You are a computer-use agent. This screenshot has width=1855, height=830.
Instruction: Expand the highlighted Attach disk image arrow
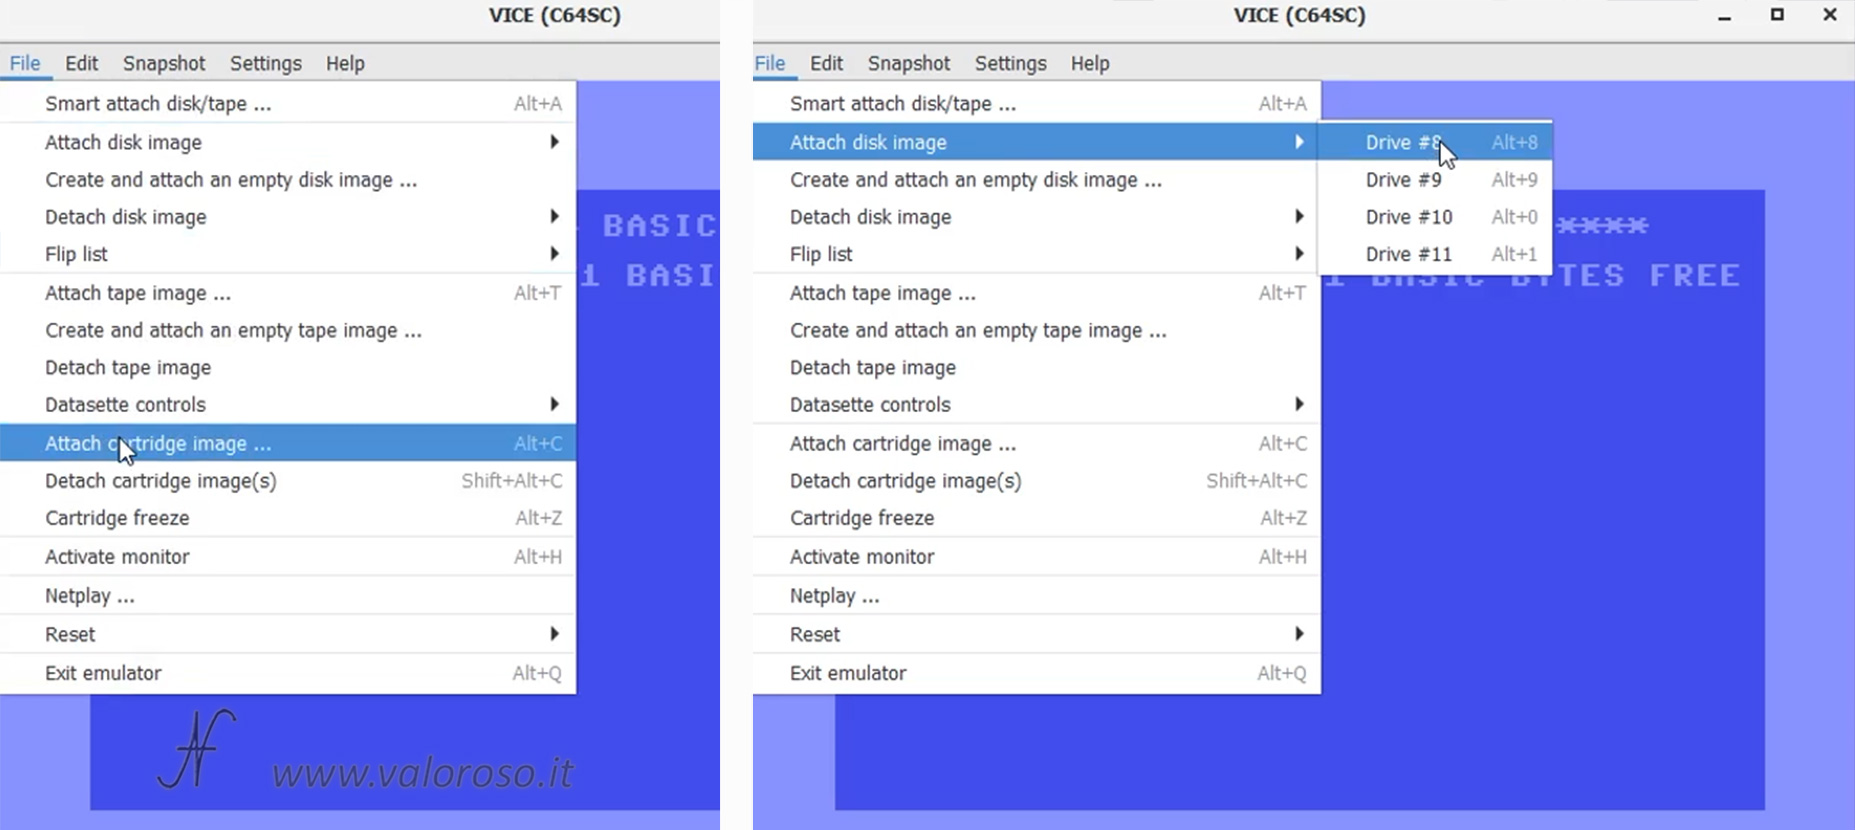(1299, 142)
